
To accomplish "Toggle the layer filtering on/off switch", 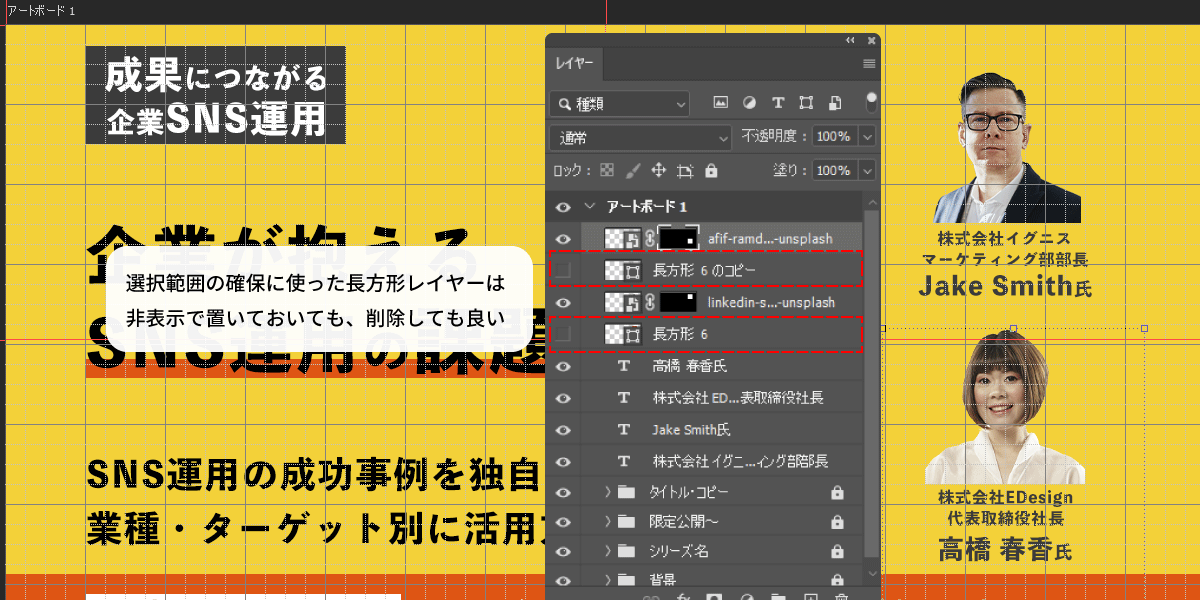I will coord(871,101).
